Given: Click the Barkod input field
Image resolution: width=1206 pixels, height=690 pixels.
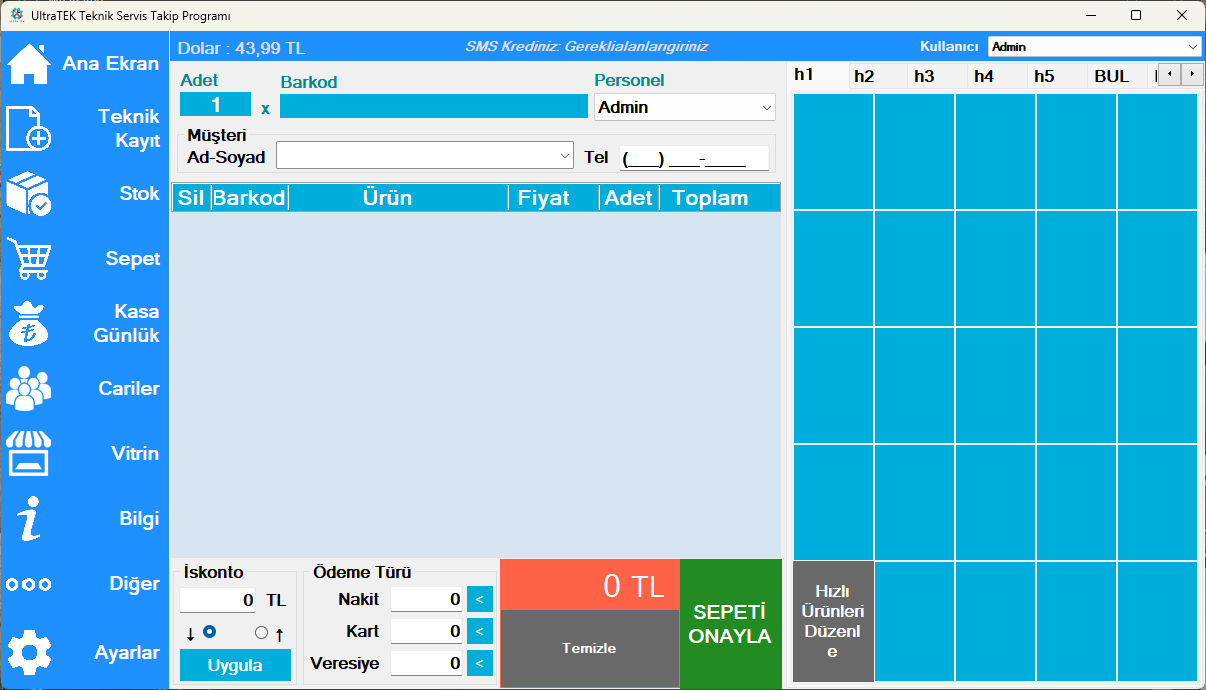Looking at the screenshot, I should coord(433,106).
